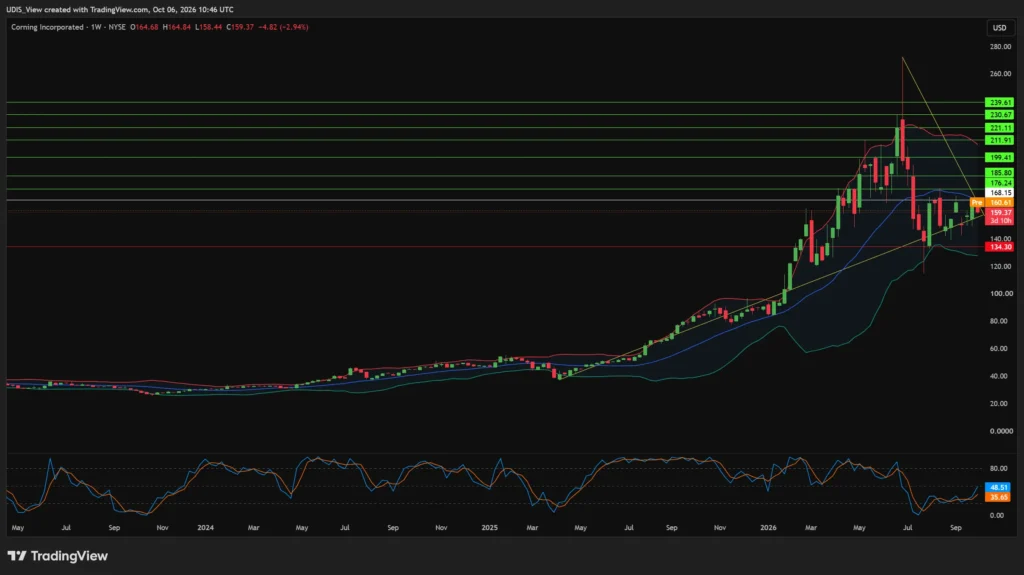This screenshot has height=575, width=1024.
Task: Select the 185.80 green price label
Action: (999, 173)
